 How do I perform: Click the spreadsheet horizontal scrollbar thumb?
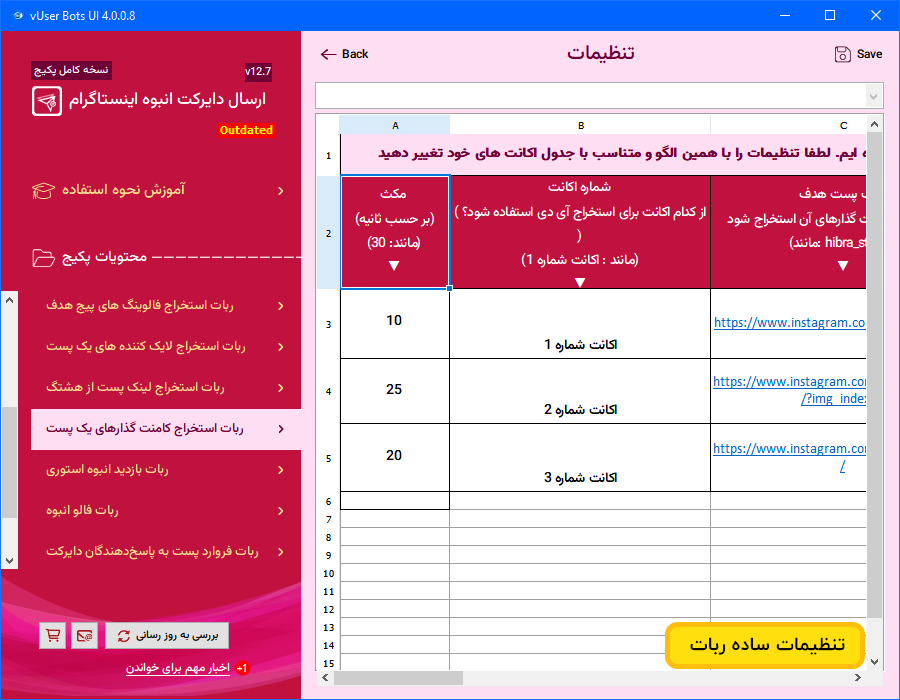[x=398, y=678]
